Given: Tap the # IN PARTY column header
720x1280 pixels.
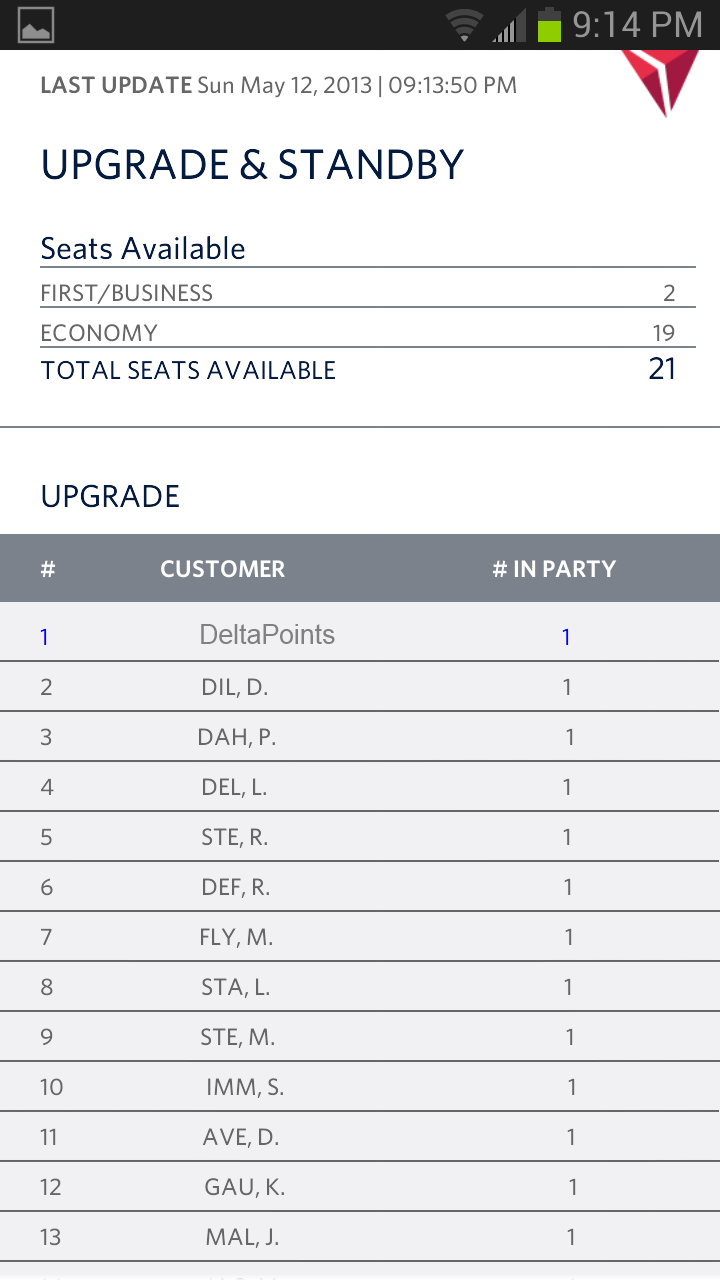Looking at the screenshot, I should [554, 569].
